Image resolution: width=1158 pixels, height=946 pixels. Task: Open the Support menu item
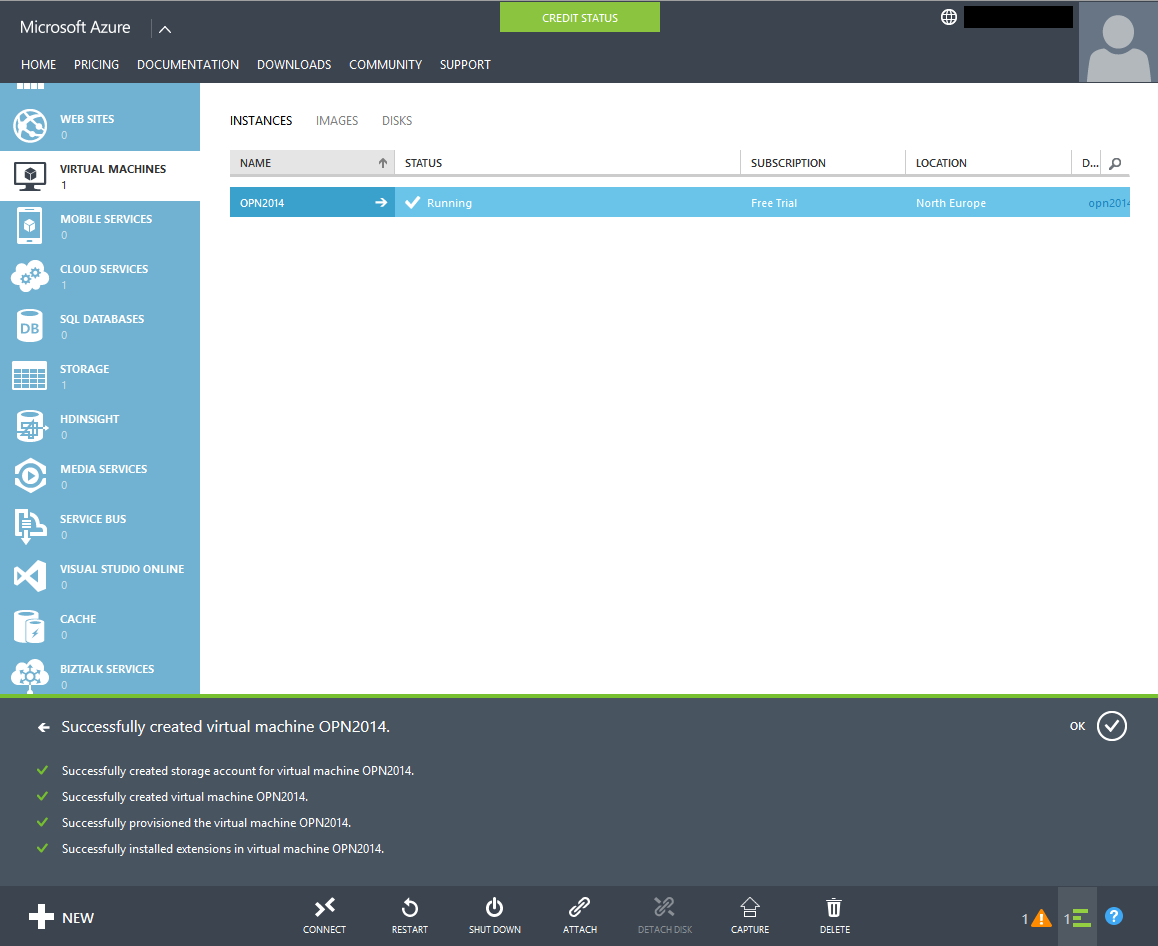click(x=465, y=64)
